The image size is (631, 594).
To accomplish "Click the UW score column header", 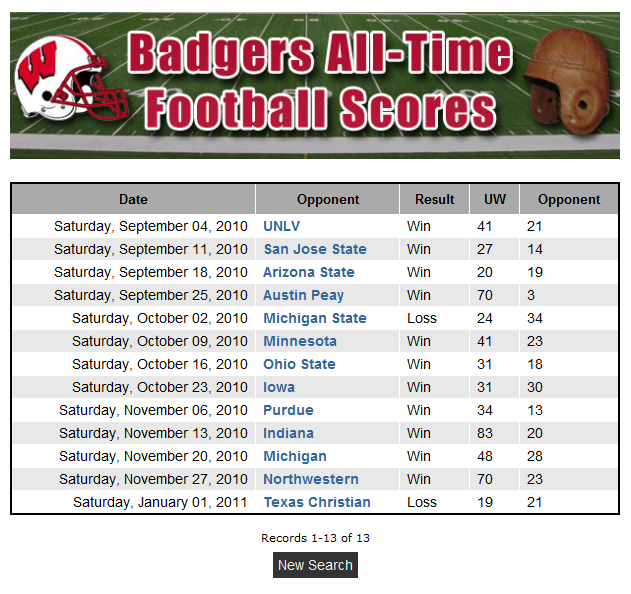I will pyautogui.click(x=495, y=199).
